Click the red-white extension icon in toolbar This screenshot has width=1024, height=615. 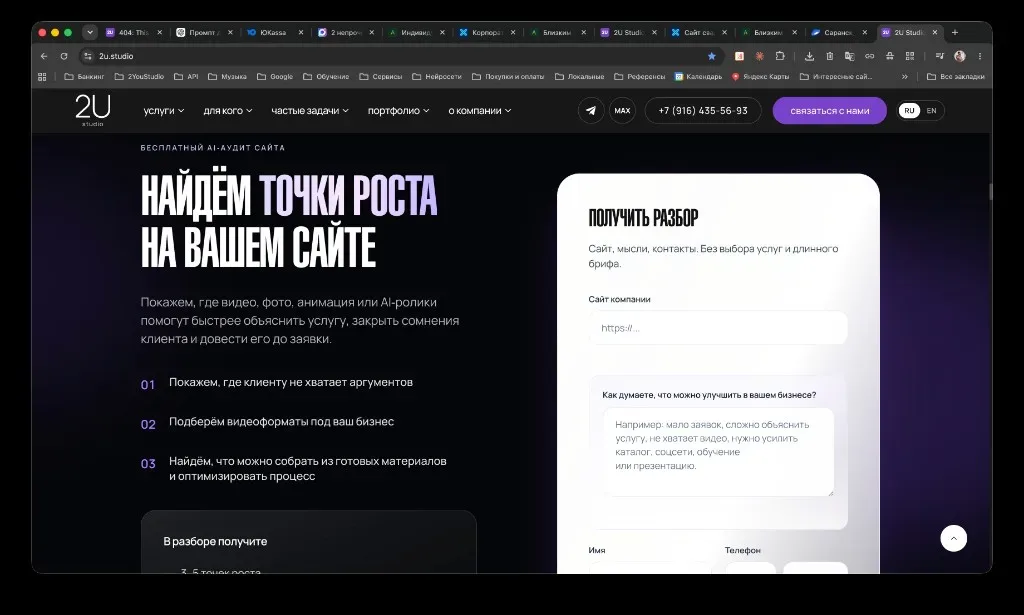point(739,56)
